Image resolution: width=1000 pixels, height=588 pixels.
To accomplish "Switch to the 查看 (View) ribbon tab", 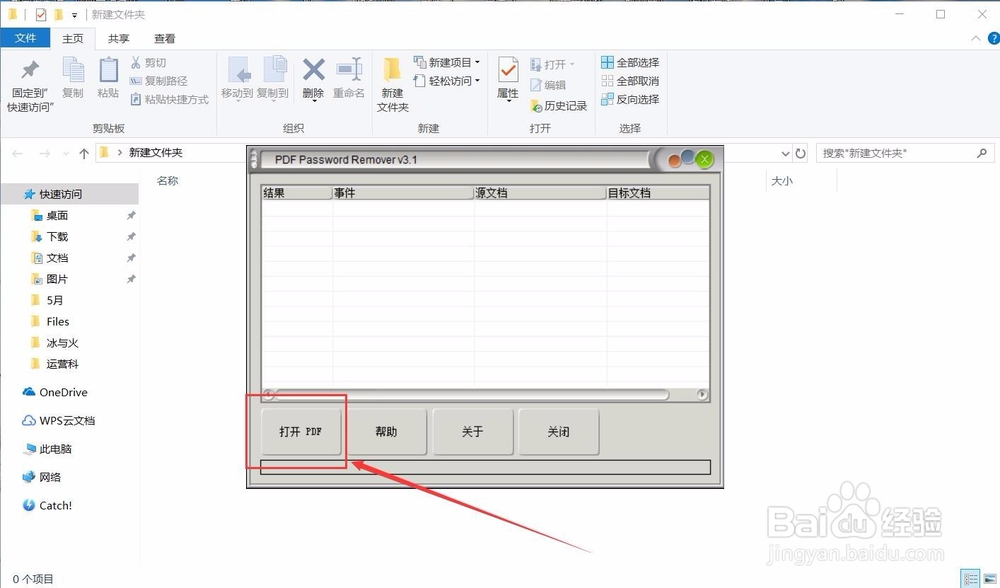I will click(x=165, y=38).
